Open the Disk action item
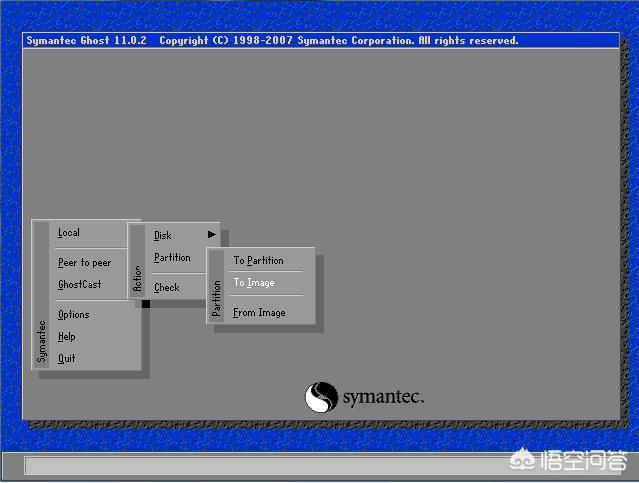 163,235
